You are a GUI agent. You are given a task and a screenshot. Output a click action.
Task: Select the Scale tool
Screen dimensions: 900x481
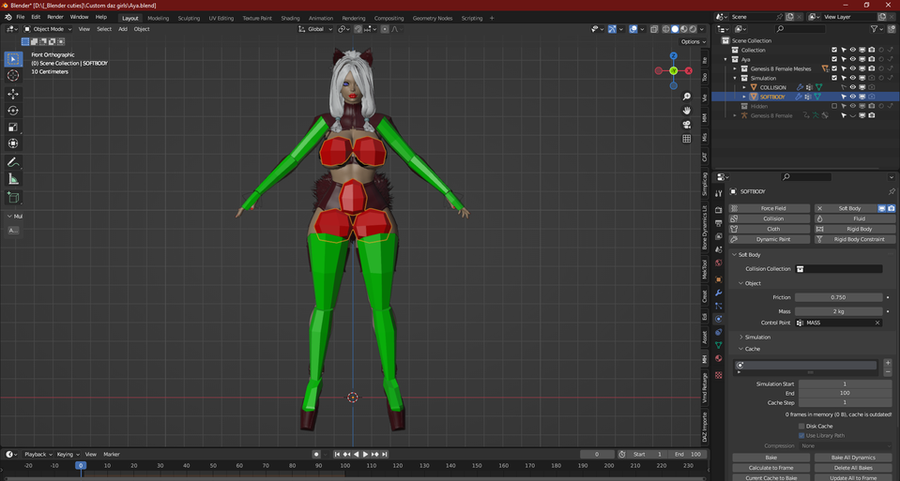(x=13, y=127)
